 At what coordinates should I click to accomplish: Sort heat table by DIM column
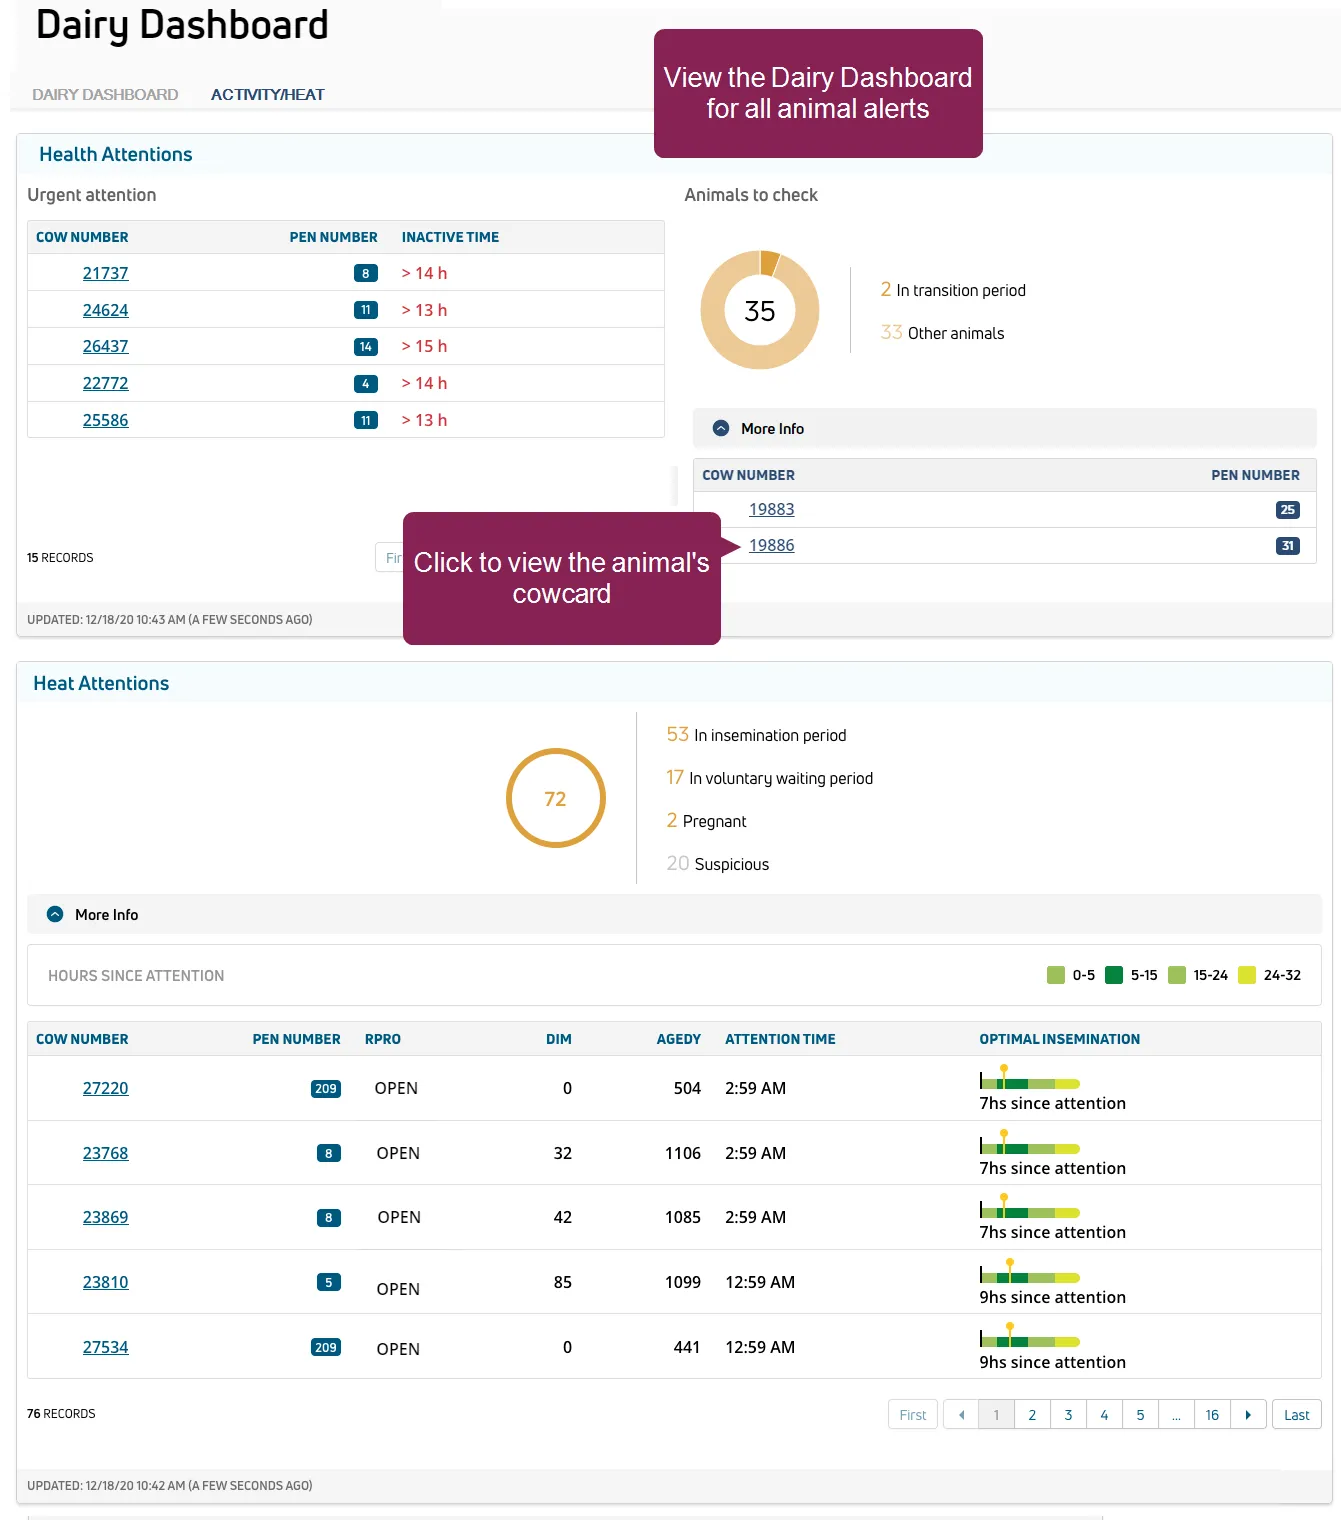coord(558,1039)
